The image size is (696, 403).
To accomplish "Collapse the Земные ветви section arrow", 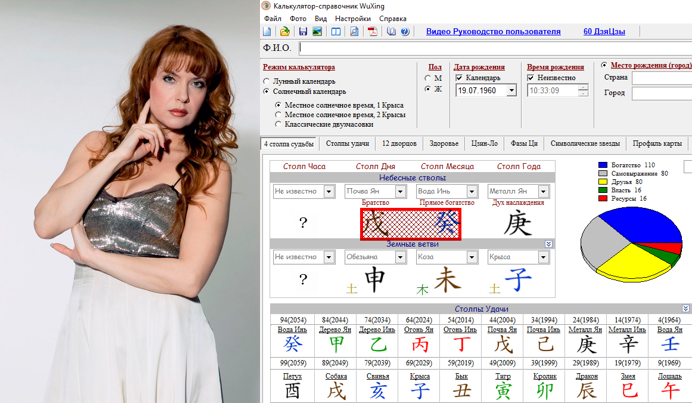I will click(x=549, y=244).
